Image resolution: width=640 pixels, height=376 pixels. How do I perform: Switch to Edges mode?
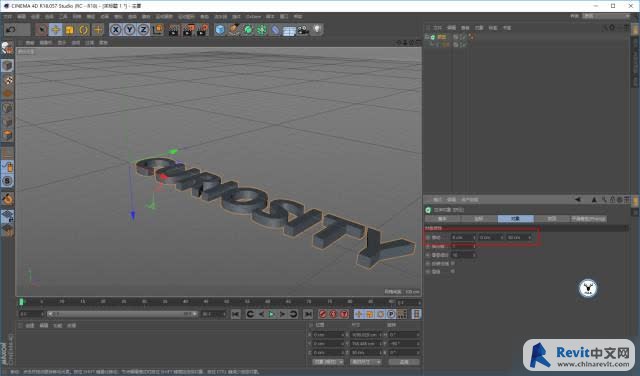pos(7,122)
